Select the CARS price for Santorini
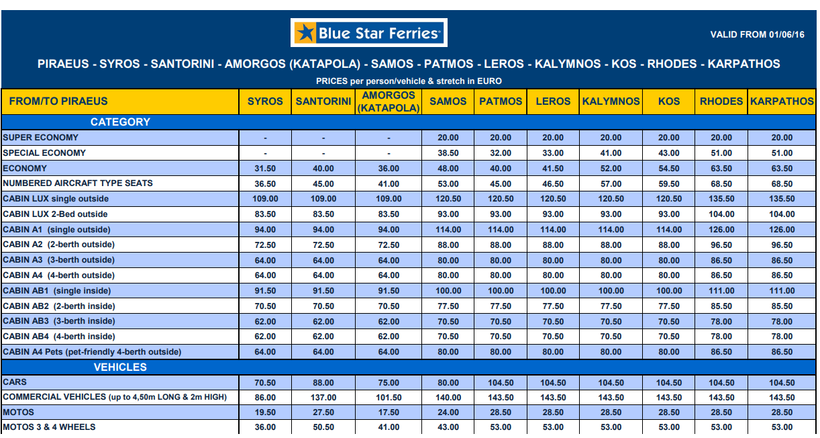This screenshot has height=438, width=820. [x=323, y=382]
